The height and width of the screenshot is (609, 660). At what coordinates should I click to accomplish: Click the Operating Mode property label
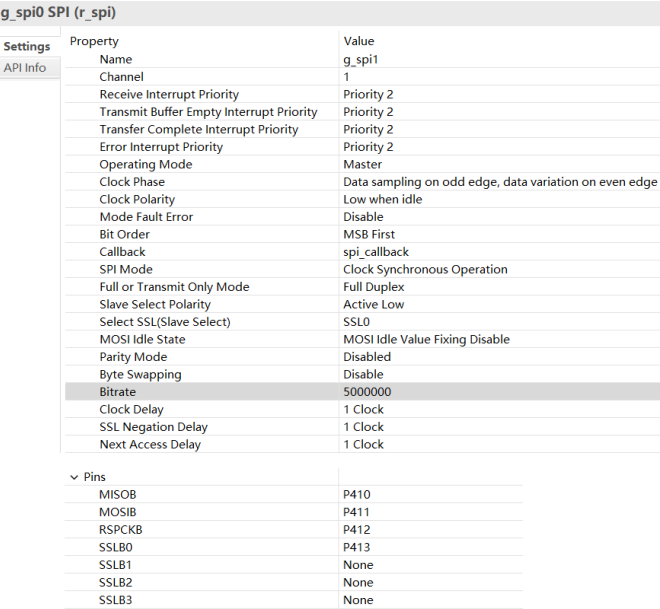(x=146, y=164)
